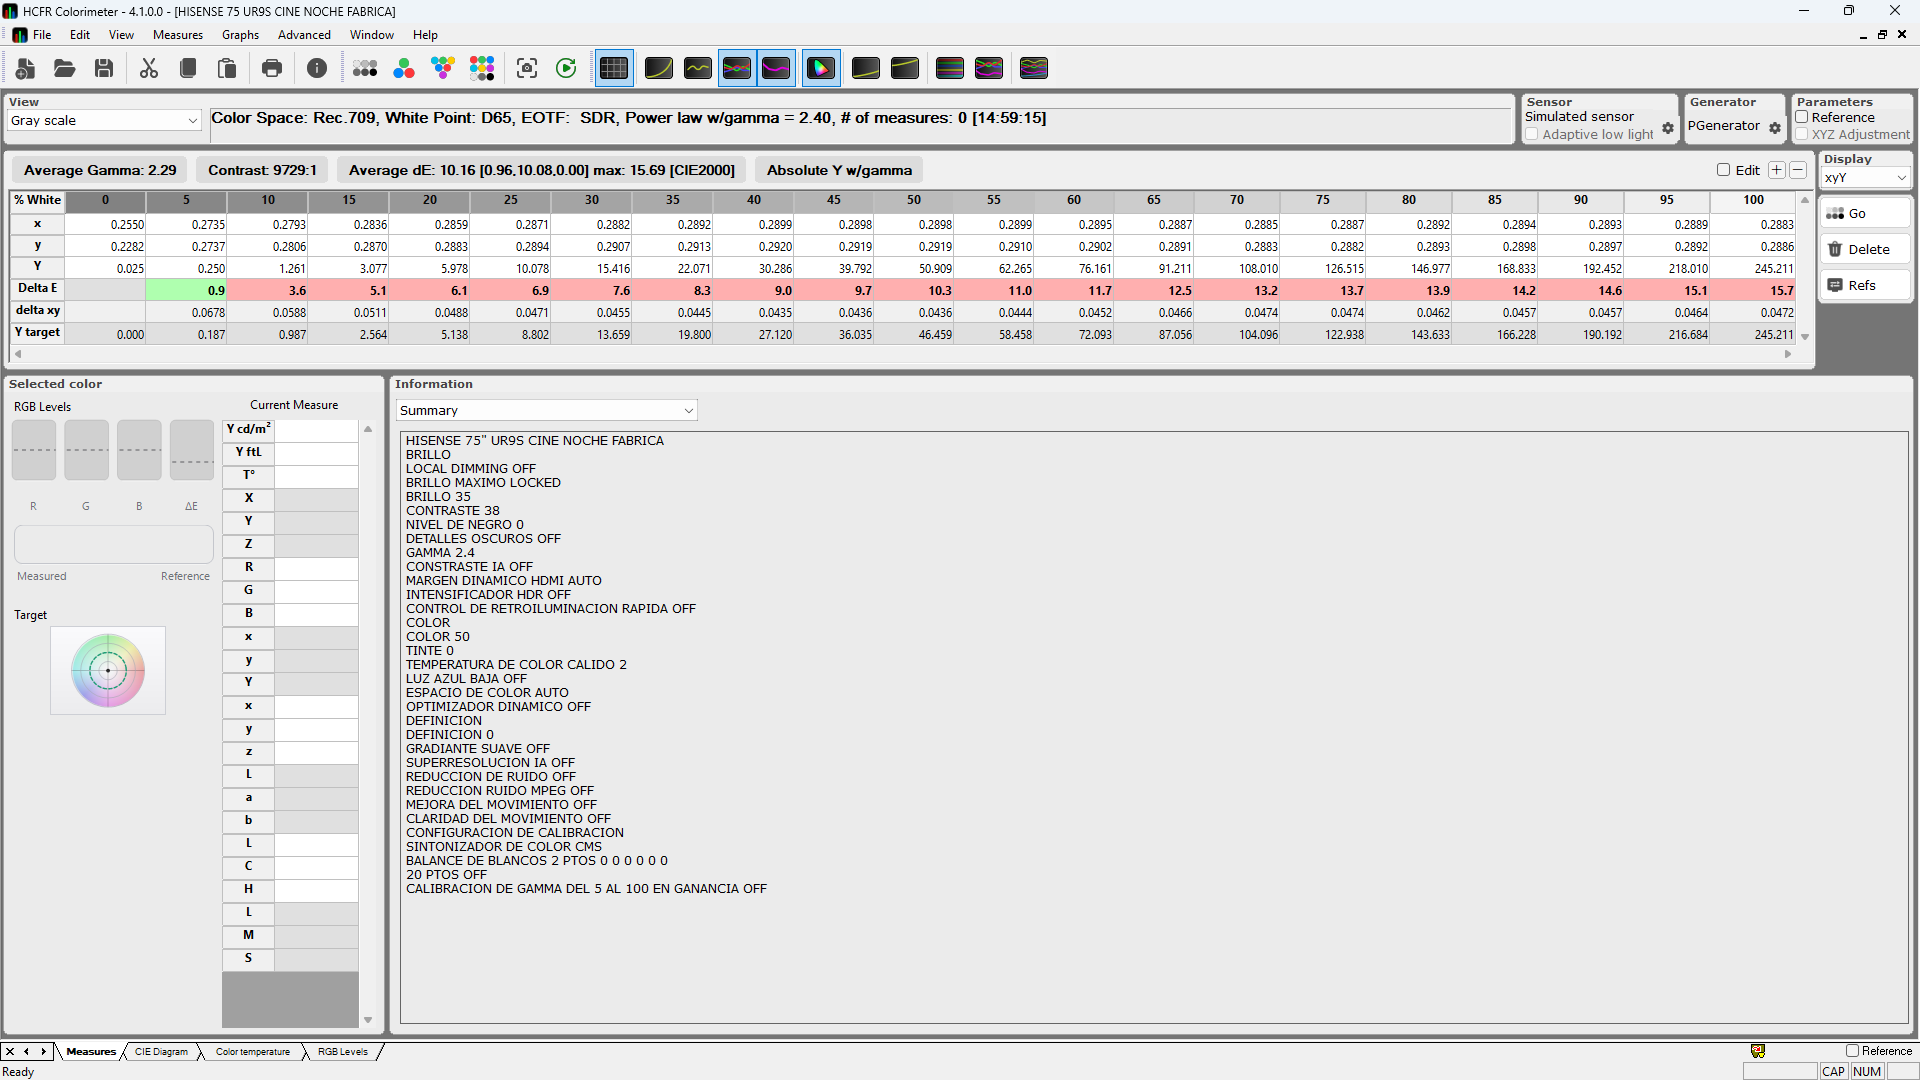Switch to the Color temperature tab
This screenshot has width=1920, height=1080.
point(253,1052)
